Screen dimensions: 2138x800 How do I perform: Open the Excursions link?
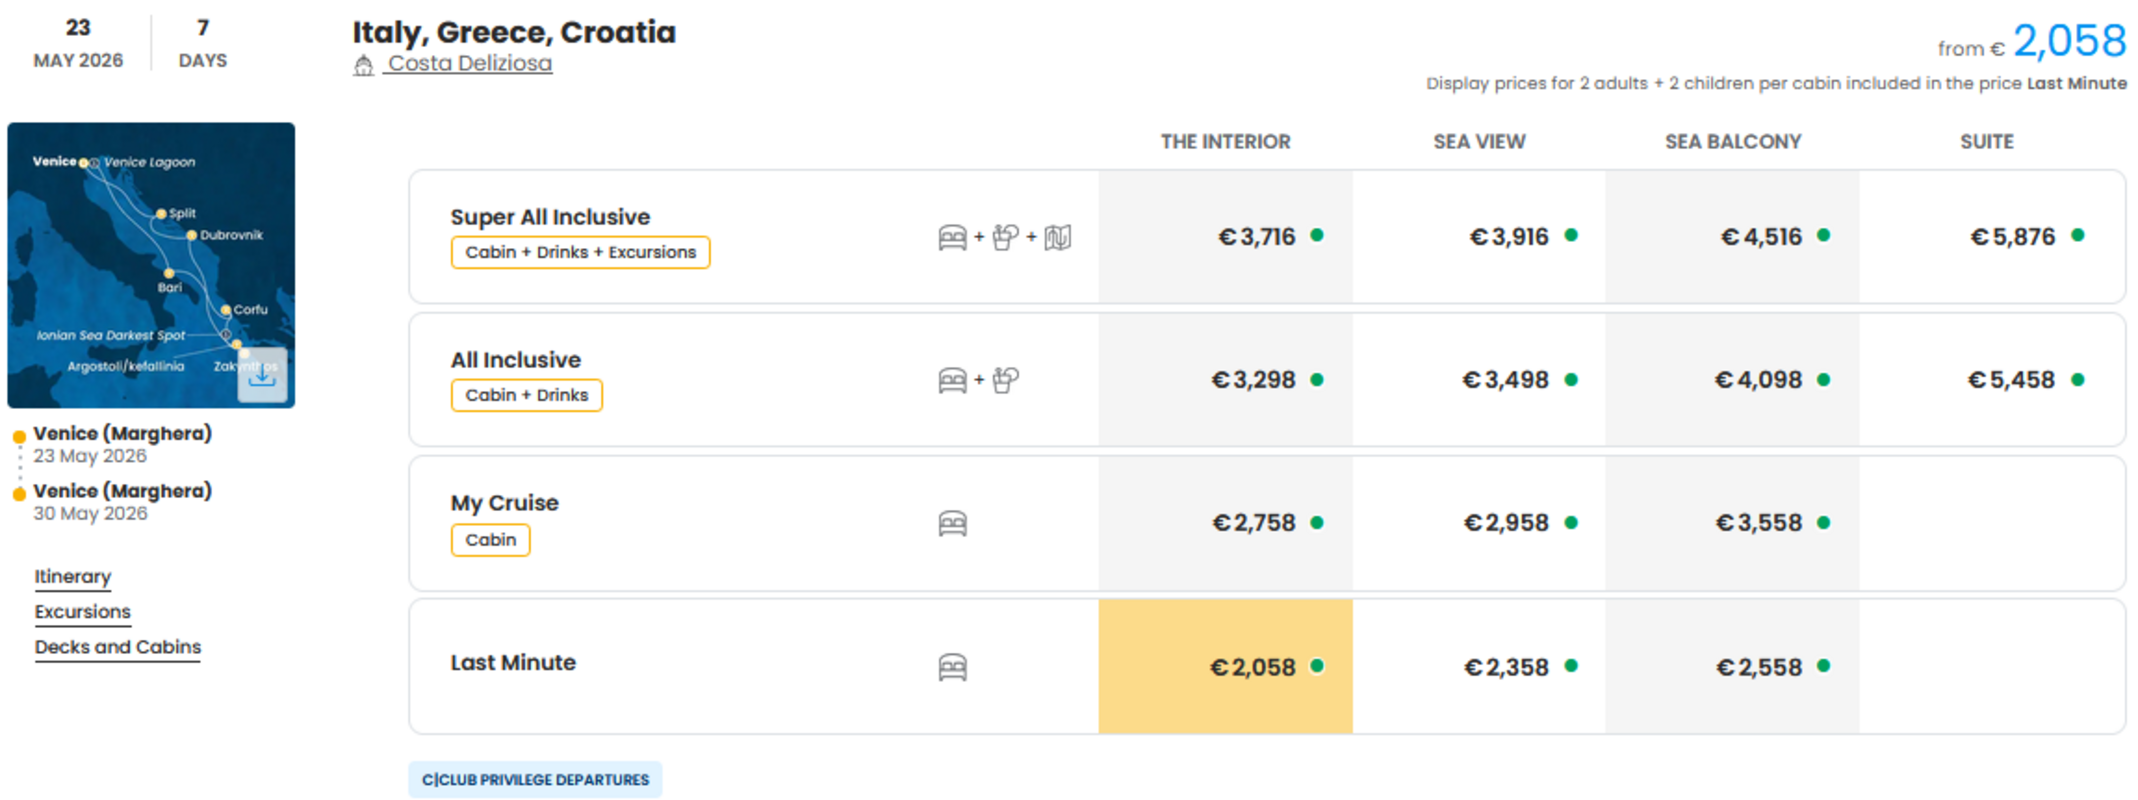click(83, 612)
